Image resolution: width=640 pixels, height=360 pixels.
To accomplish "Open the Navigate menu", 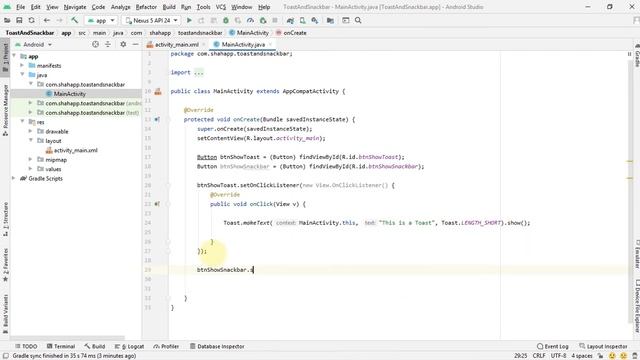I will (75, 7).
